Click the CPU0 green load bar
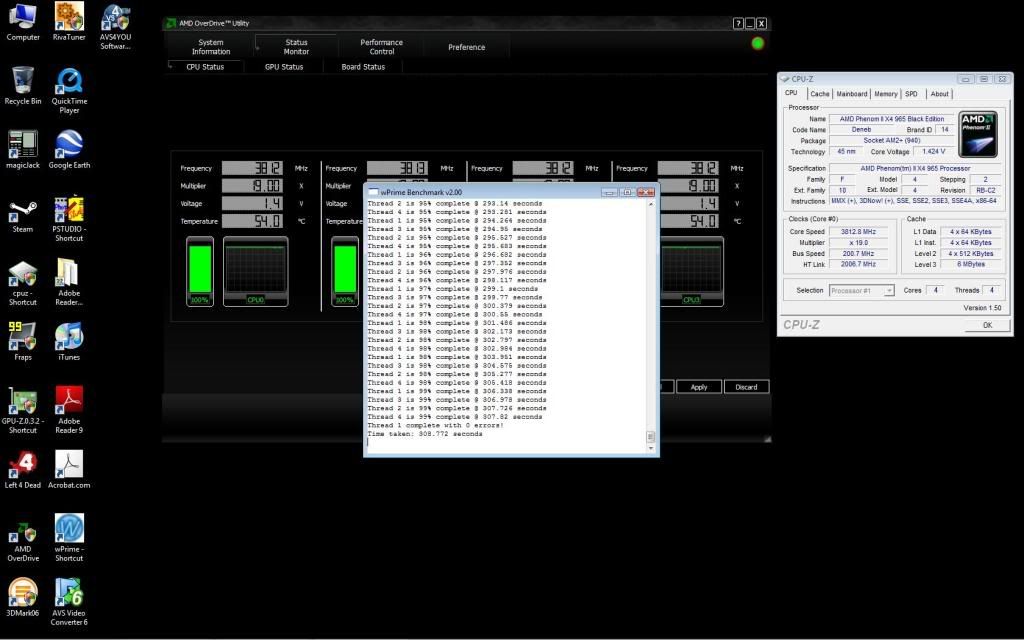This screenshot has height=640, width=1024. click(200, 268)
